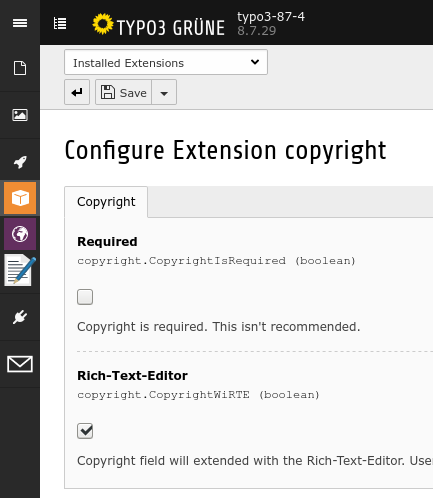
Task: Toggle the page tree list icon
Action: tap(60, 23)
